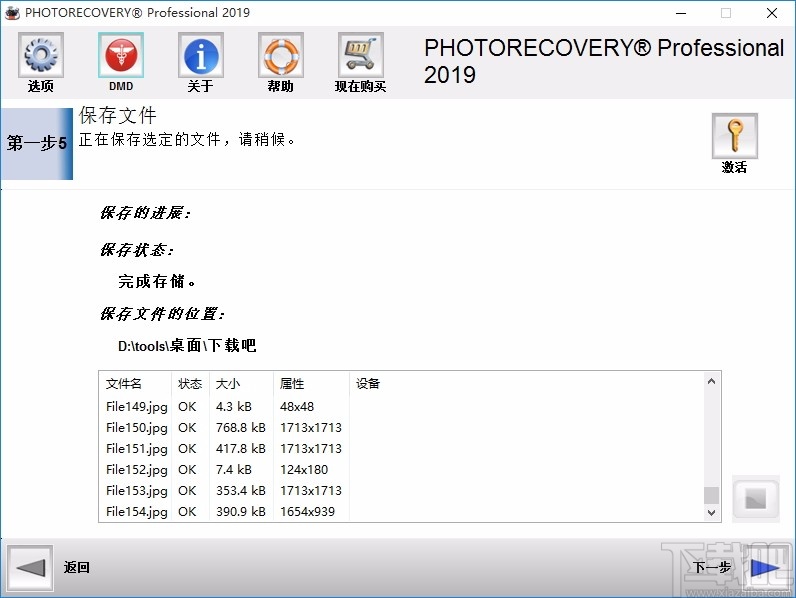Sort by 属性 column header
Image resolution: width=796 pixels, height=598 pixels.
coord(292,384)
